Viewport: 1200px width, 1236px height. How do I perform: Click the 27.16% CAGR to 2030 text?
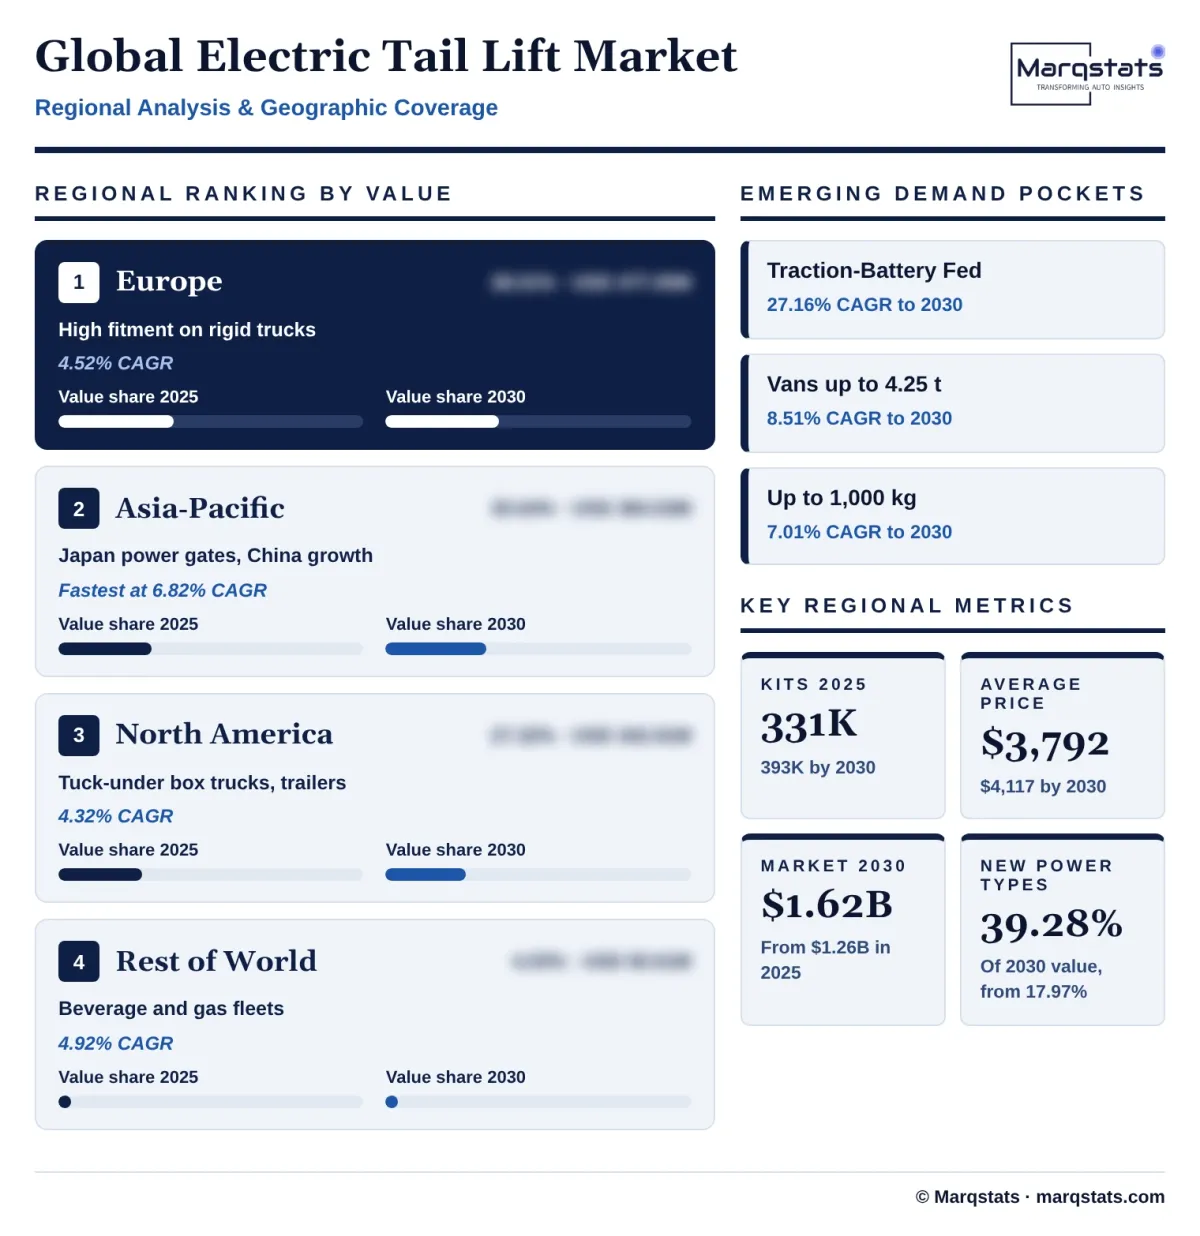point(865,305)
